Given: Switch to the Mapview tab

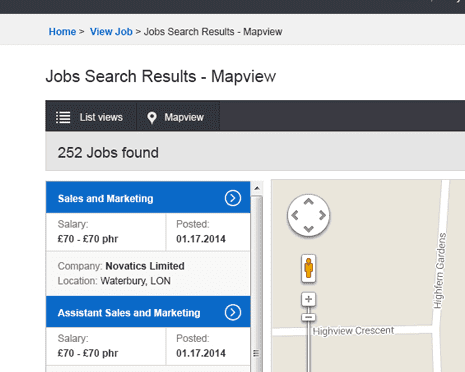Looking at the screenshot, I should point(178,117).
